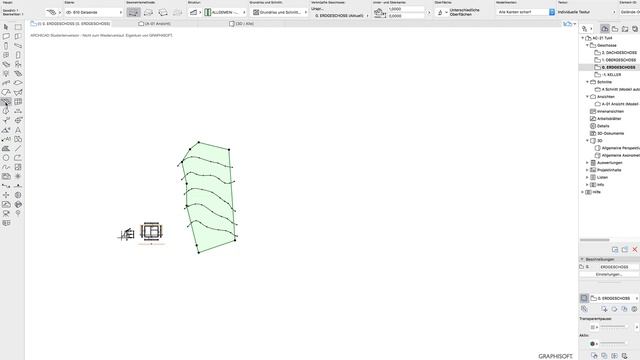The width and height of the screenshot is (640, 360).
Task: Toggle trace reference icon button
Action: 584,298
